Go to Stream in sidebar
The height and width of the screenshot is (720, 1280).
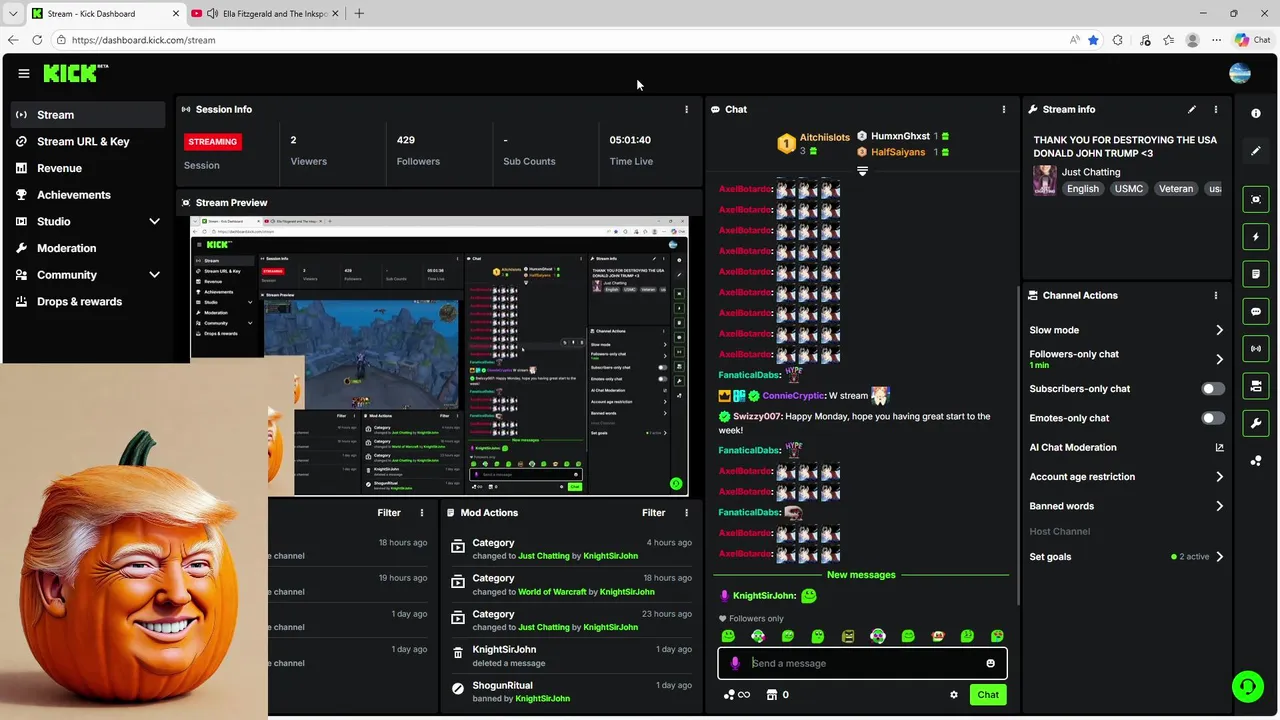pyautogui.click(x=87, y=115)
